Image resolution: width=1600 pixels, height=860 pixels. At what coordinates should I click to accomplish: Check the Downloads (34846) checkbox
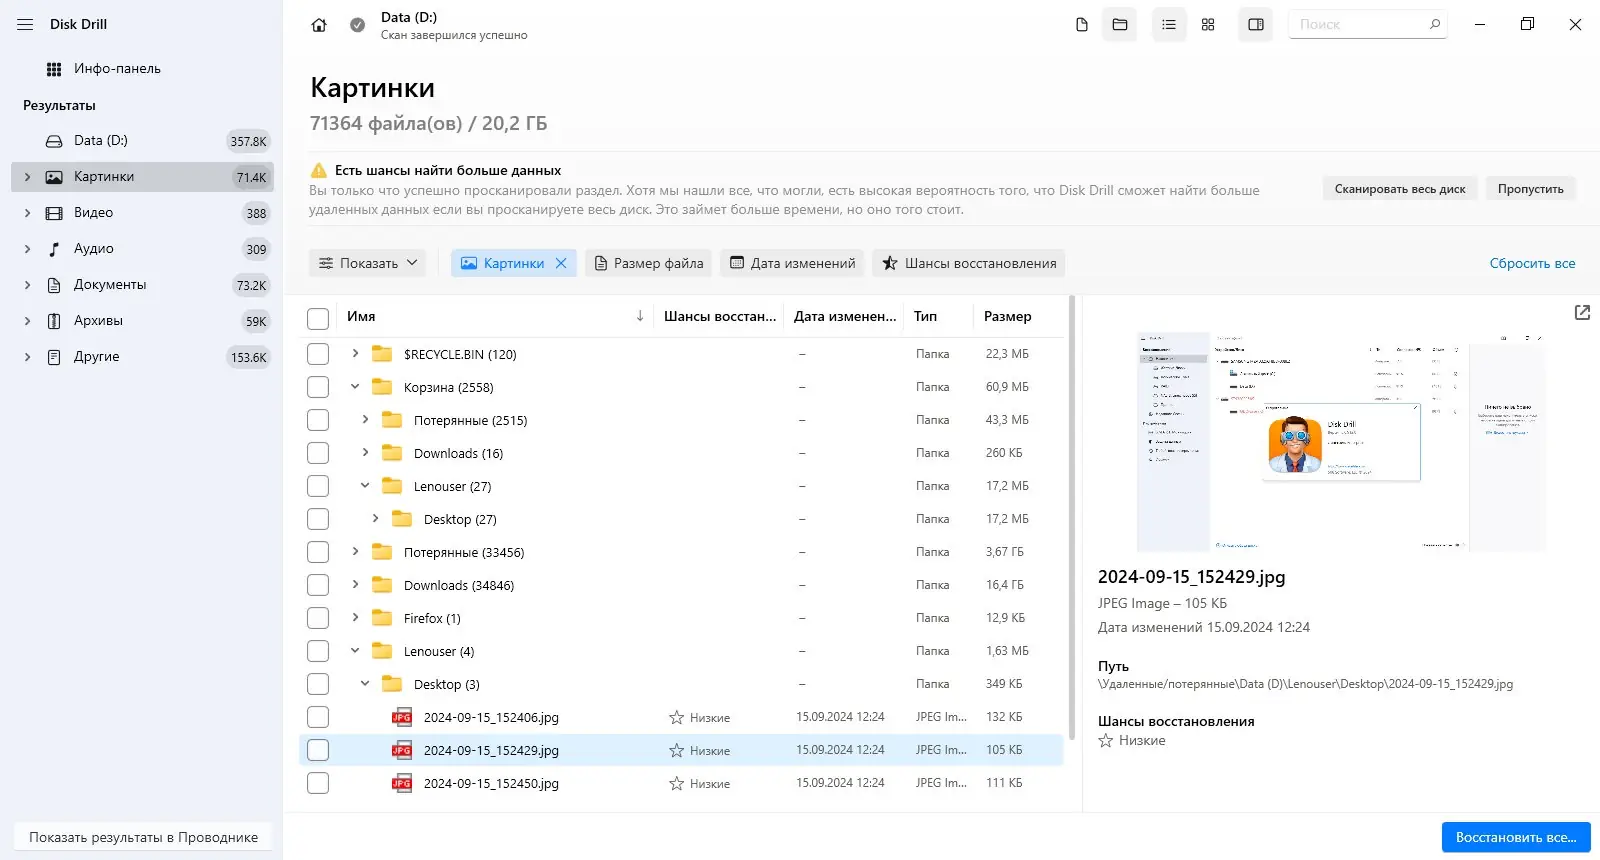tap(318, 585)
